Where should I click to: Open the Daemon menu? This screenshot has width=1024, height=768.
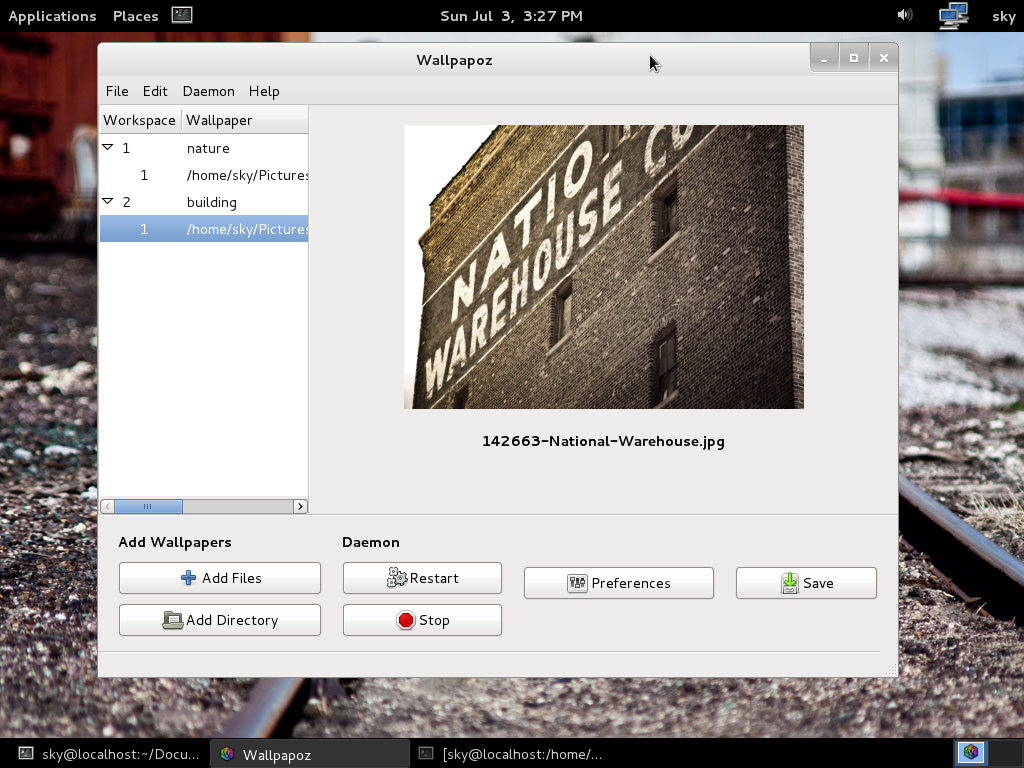click(208, 91)
